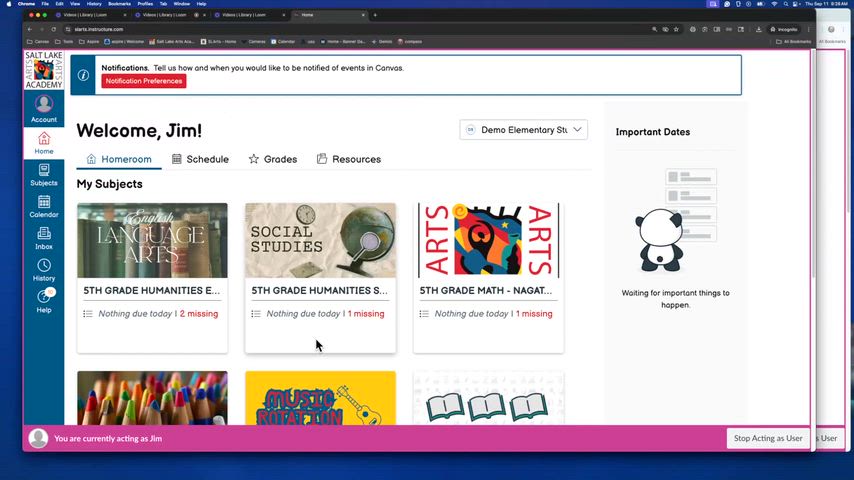
Task: Open the 5th Grade Humanities Social Studies card
Action: (x=320, y=290)
